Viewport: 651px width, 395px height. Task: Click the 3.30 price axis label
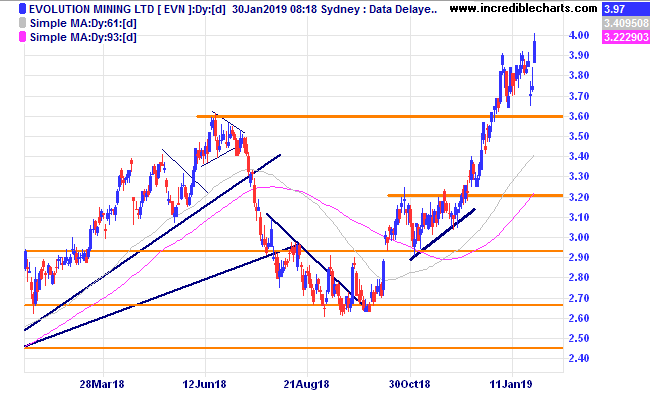tap(579, 176)
